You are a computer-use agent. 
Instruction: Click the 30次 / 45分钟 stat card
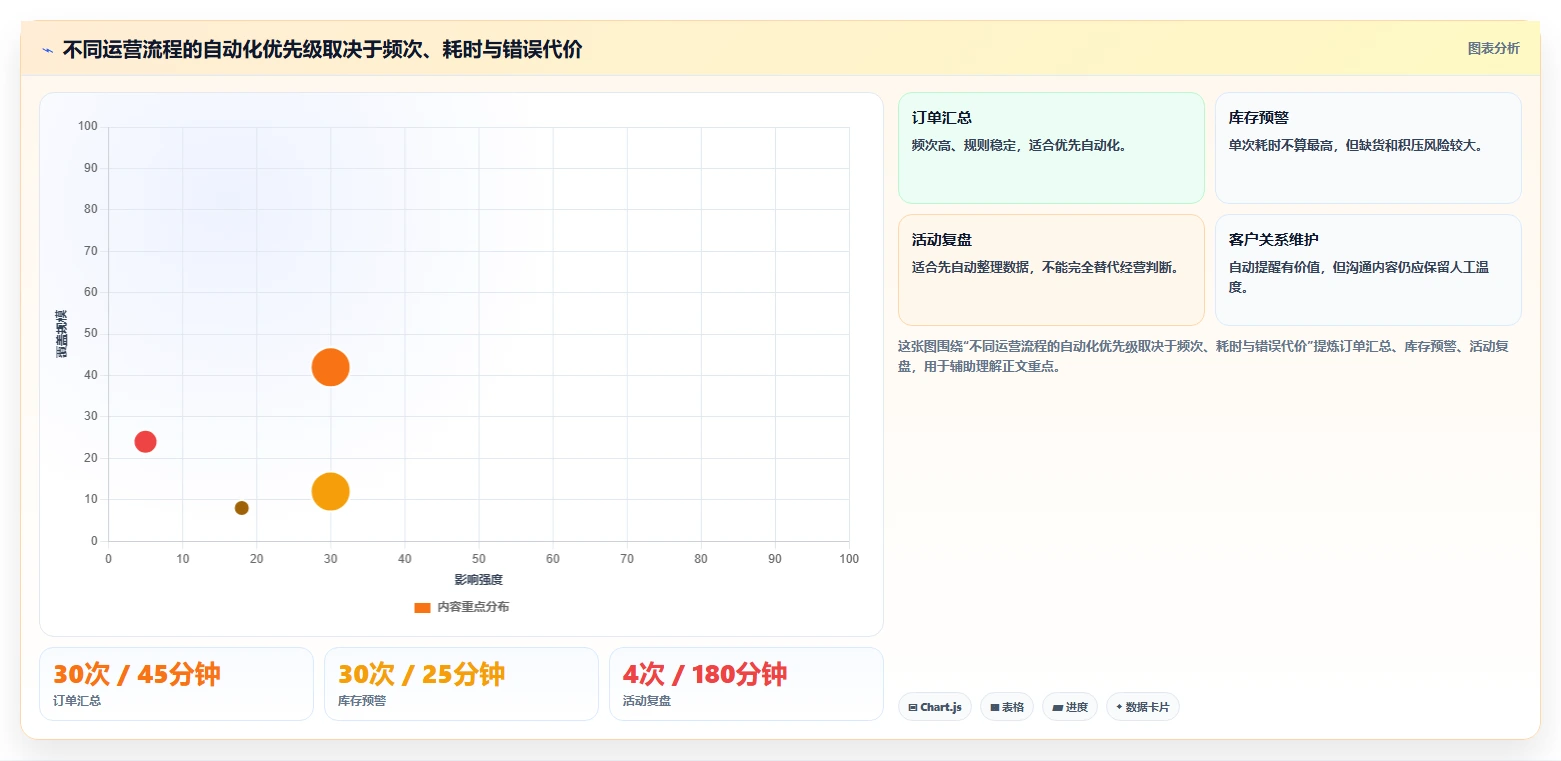(x=176, y=684)
